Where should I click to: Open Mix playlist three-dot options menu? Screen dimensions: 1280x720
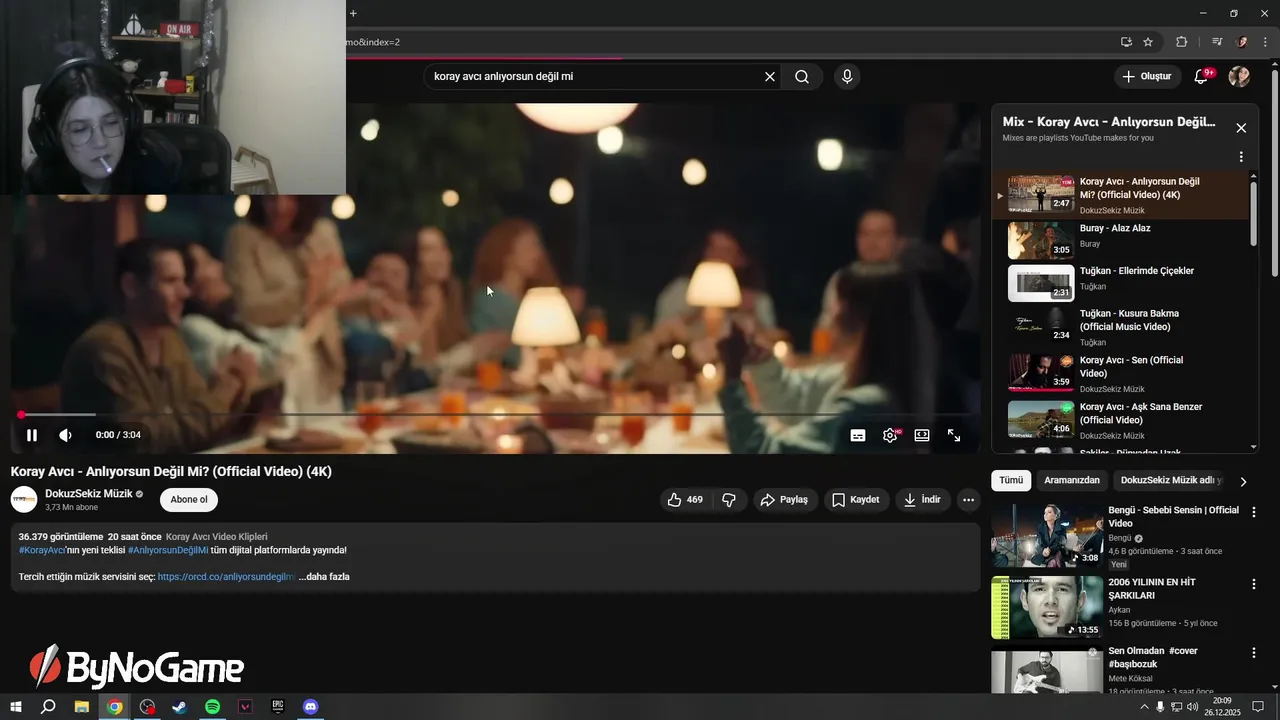pyautogui.click(x=1241, y=157)
